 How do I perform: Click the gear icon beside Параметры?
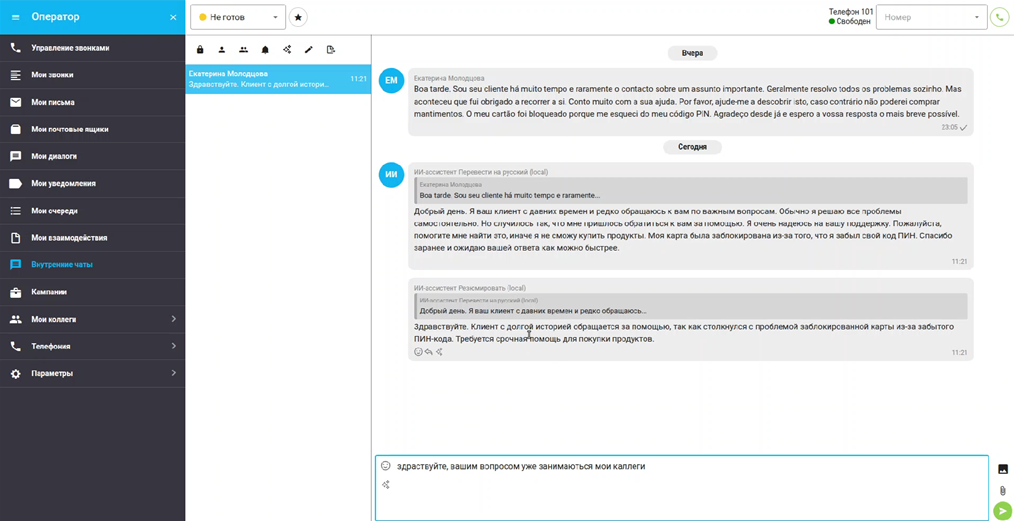(16, 374)
